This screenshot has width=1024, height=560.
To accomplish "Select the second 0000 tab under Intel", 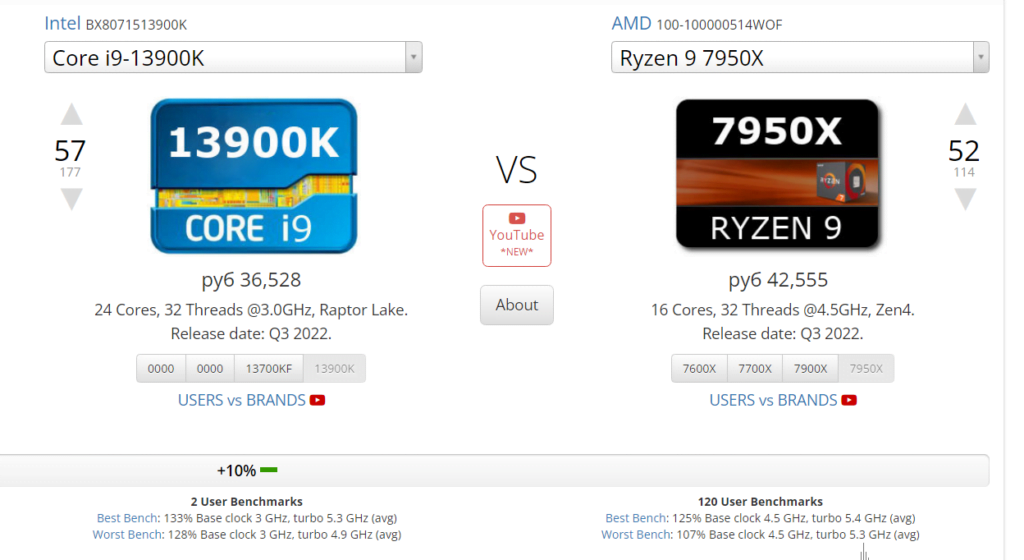I will (210, 369).
